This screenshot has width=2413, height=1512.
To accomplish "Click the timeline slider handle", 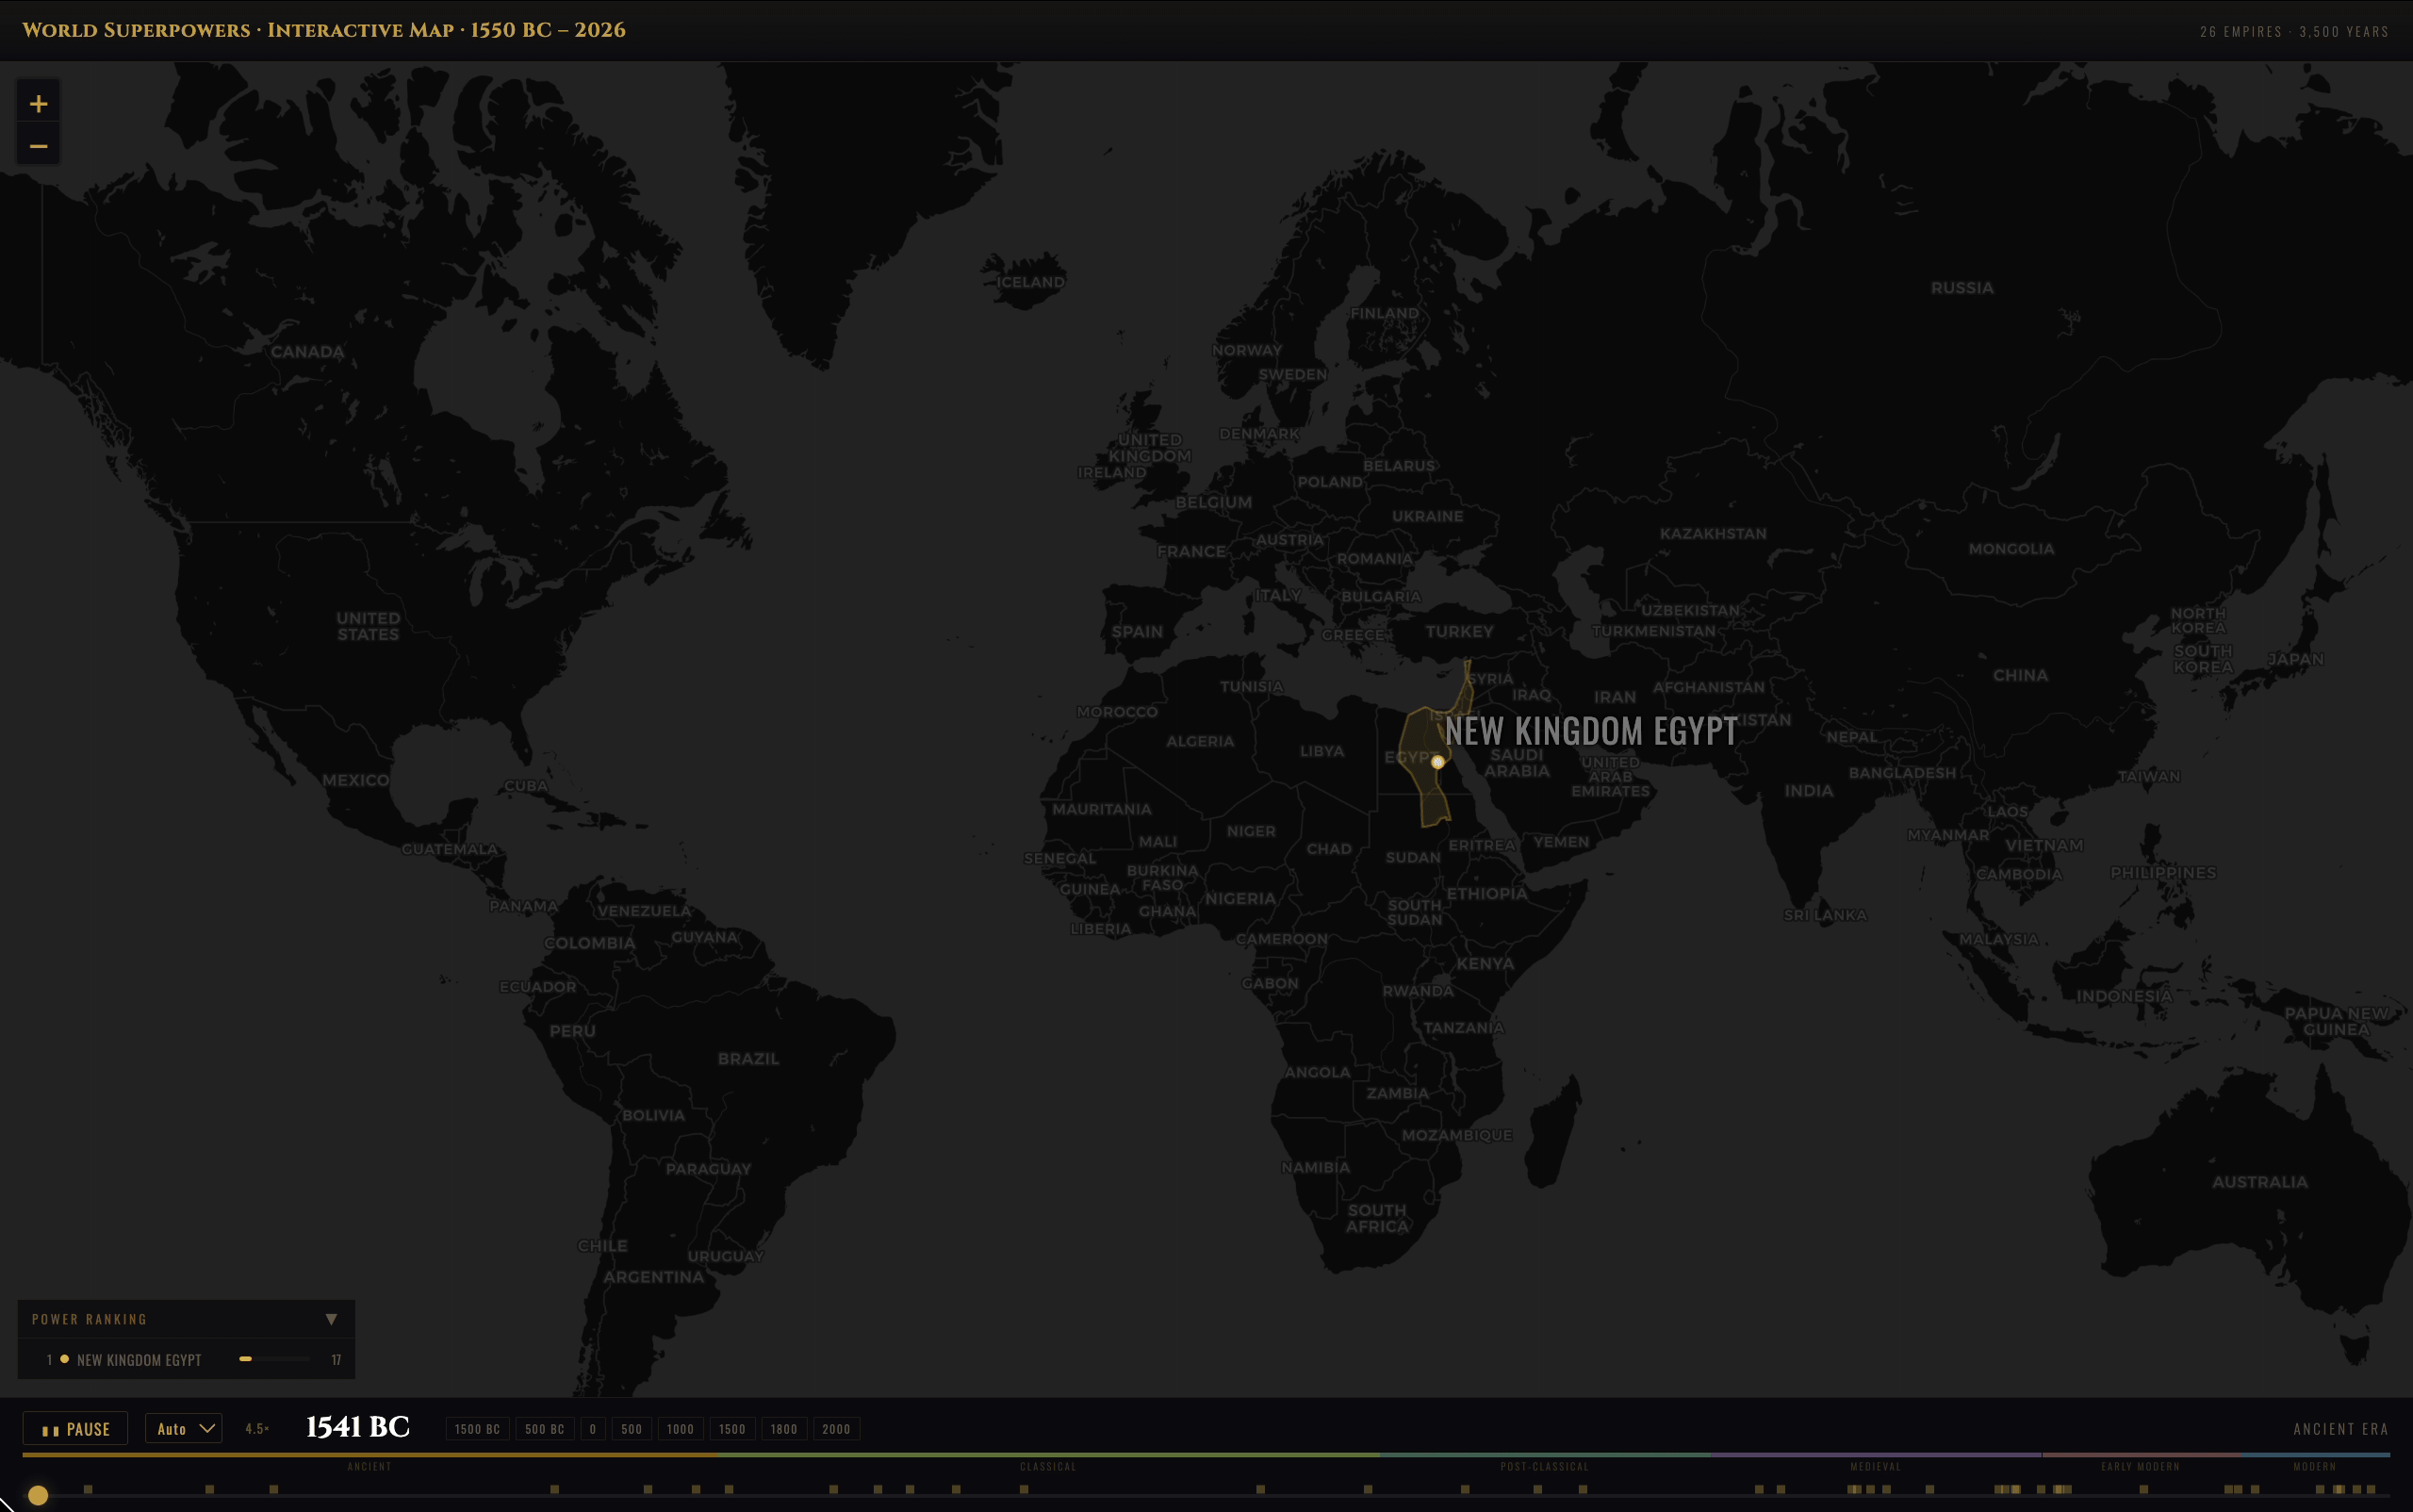I will pyautogui.click(x=38, y=1495).
